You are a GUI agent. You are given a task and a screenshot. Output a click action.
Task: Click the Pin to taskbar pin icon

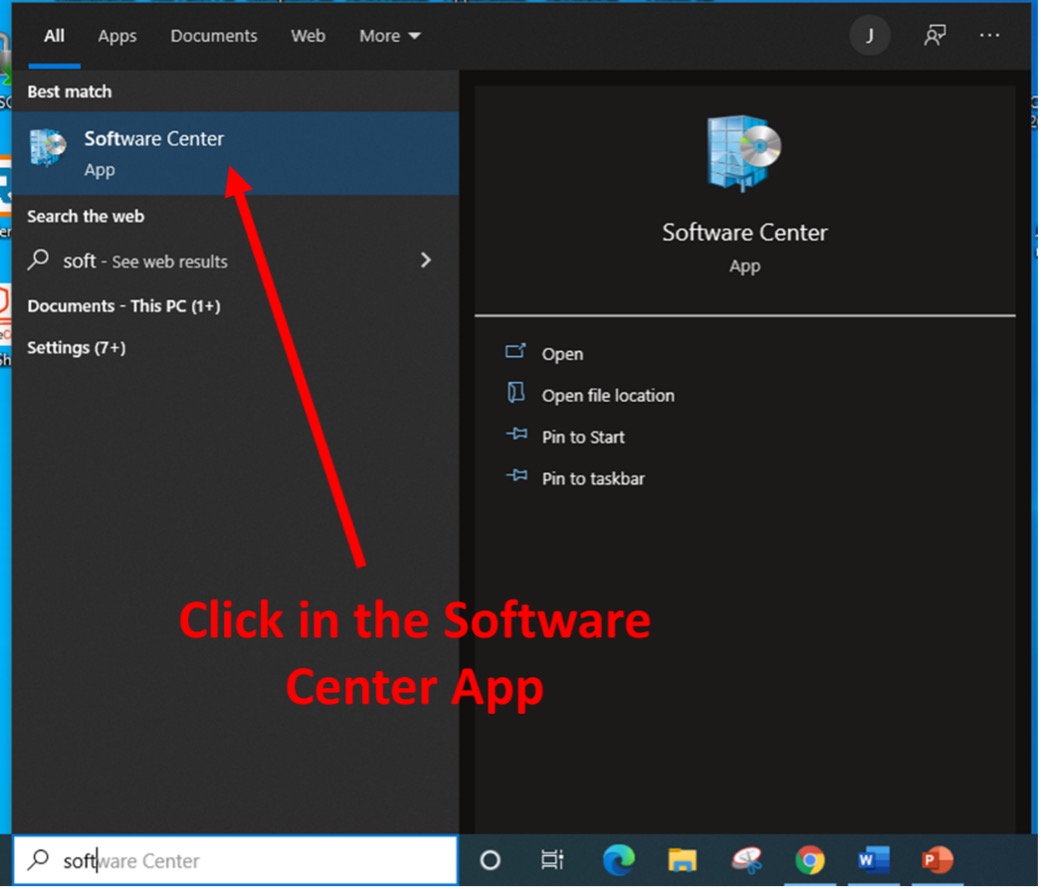point(517,477)
